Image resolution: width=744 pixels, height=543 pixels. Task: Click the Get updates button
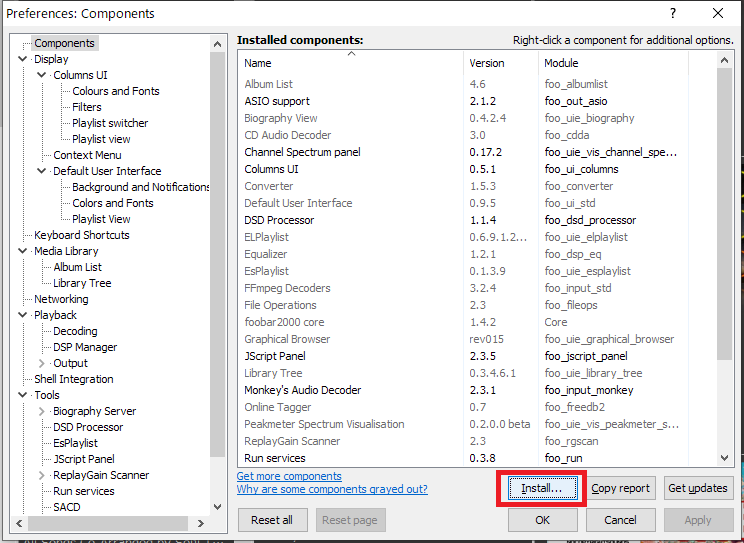698,488
